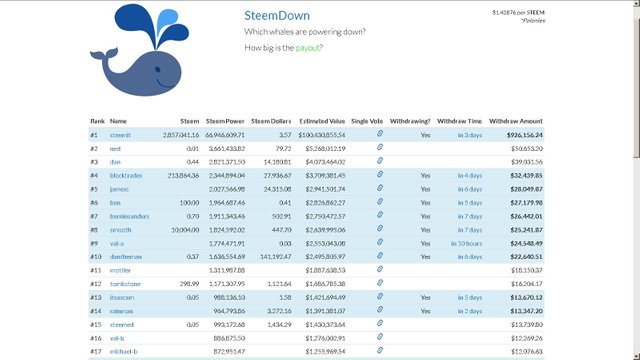Visit the val-b account link
Screen dimensions: 640x360
117,338
